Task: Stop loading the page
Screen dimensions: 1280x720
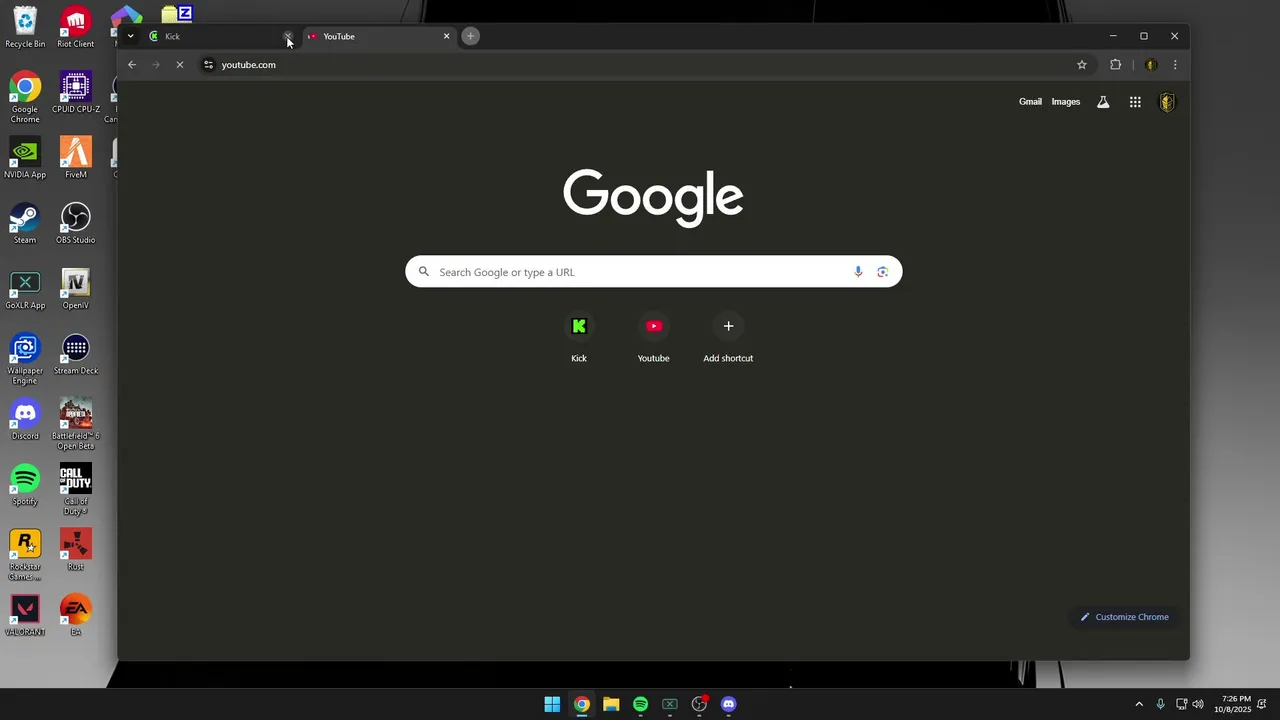Action: tap(180, 65)
